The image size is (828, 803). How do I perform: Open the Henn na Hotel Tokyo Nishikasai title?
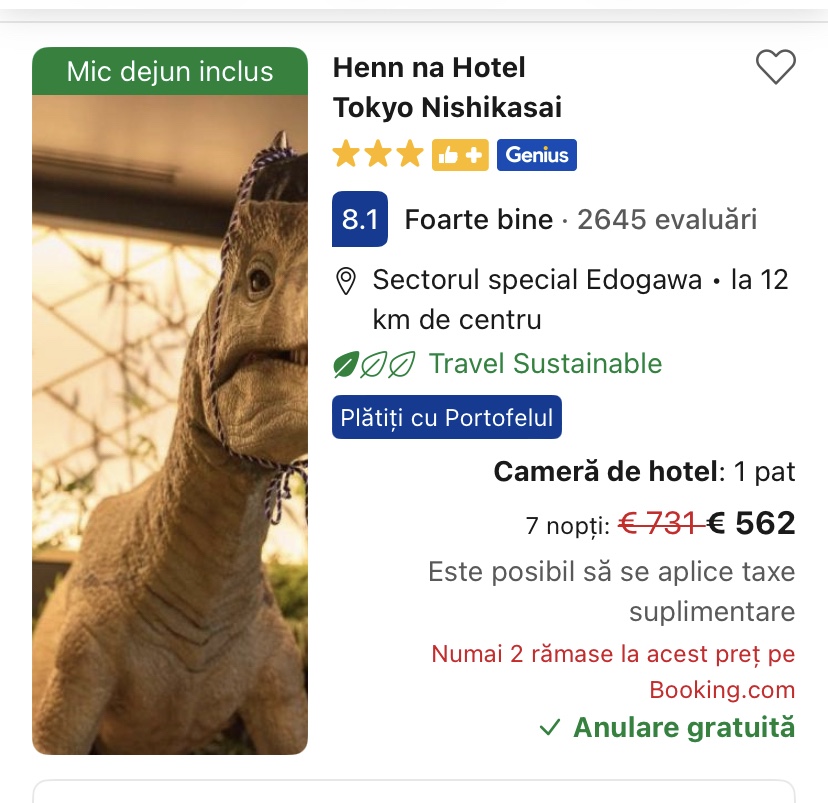447,87
